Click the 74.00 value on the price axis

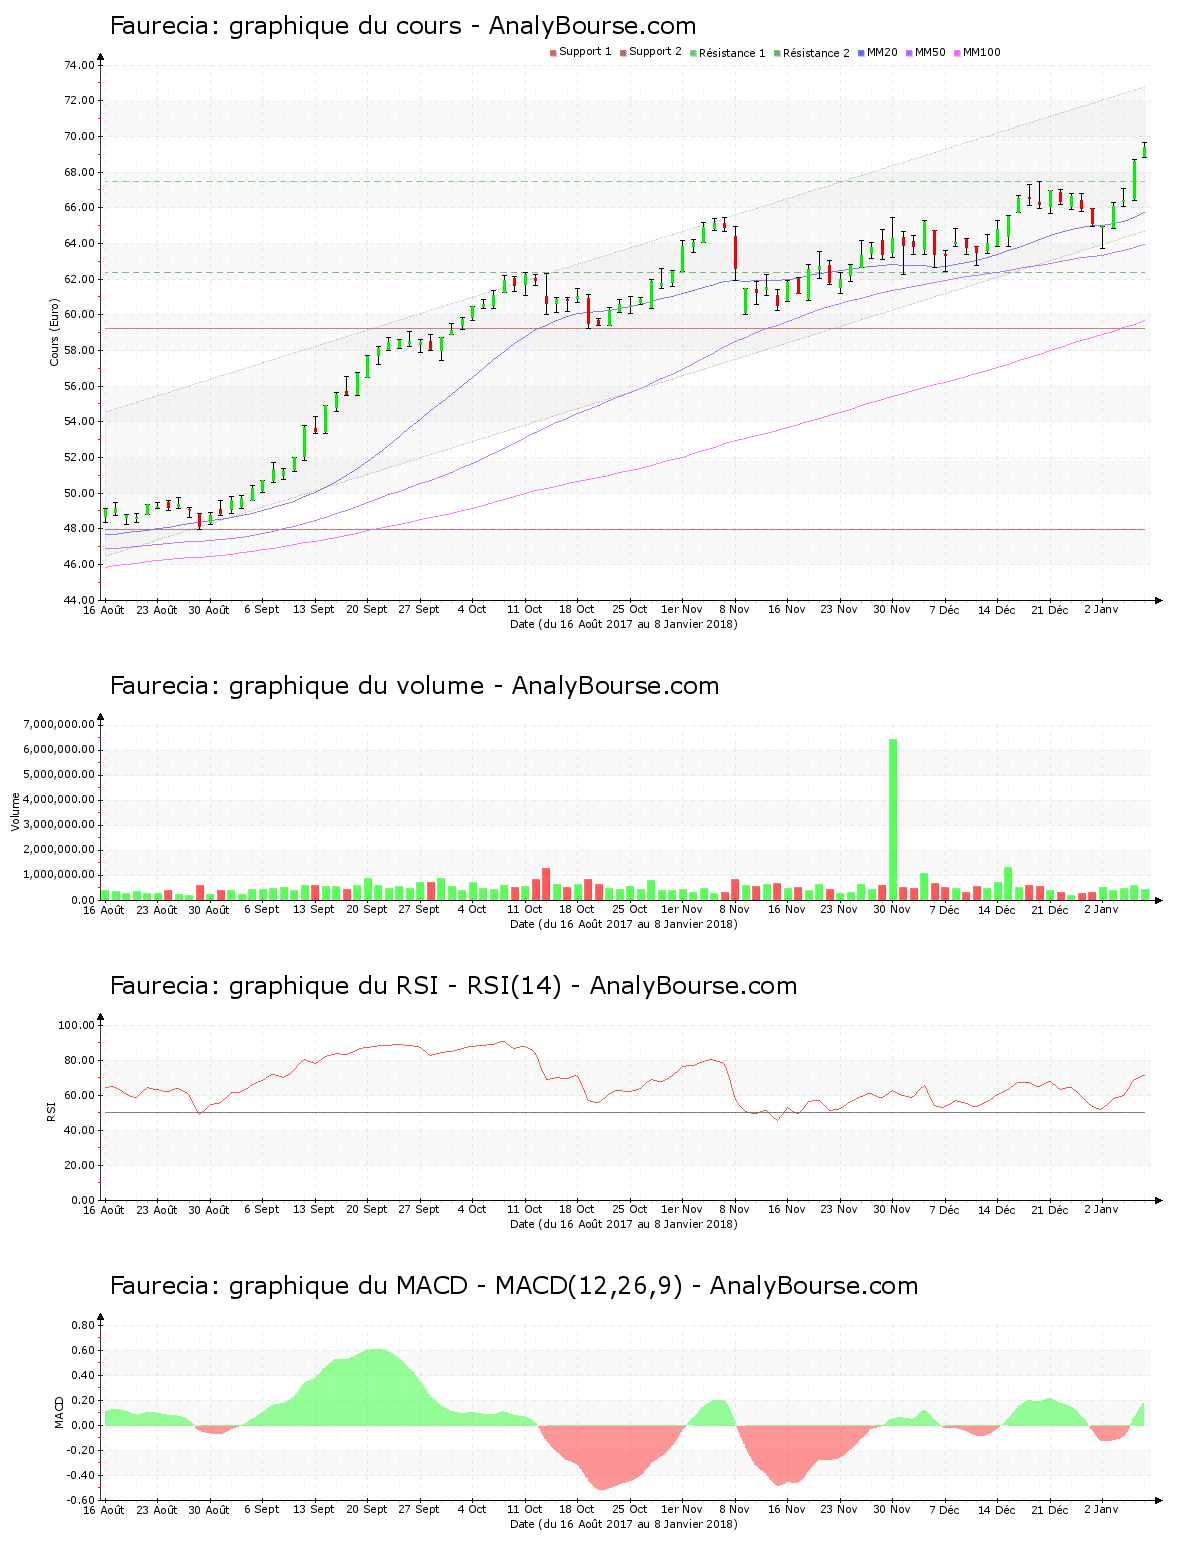coord(79,65)
